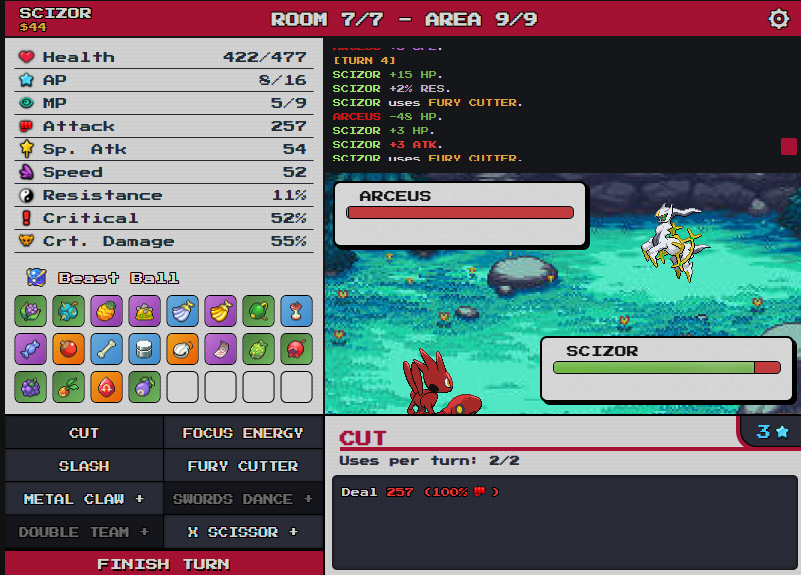Open the settings gear
The height and width of the screenshot is (575, 801).
tap(779, 19)
